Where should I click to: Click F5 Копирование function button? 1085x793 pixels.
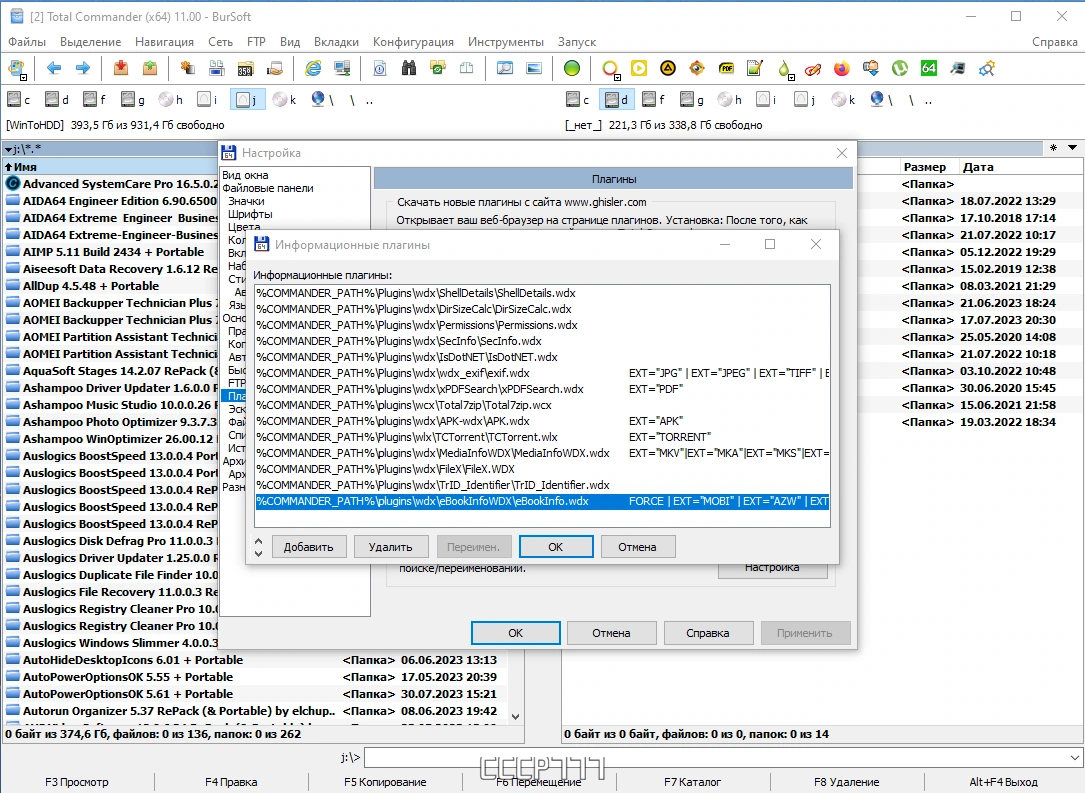(x=385, y=782)
